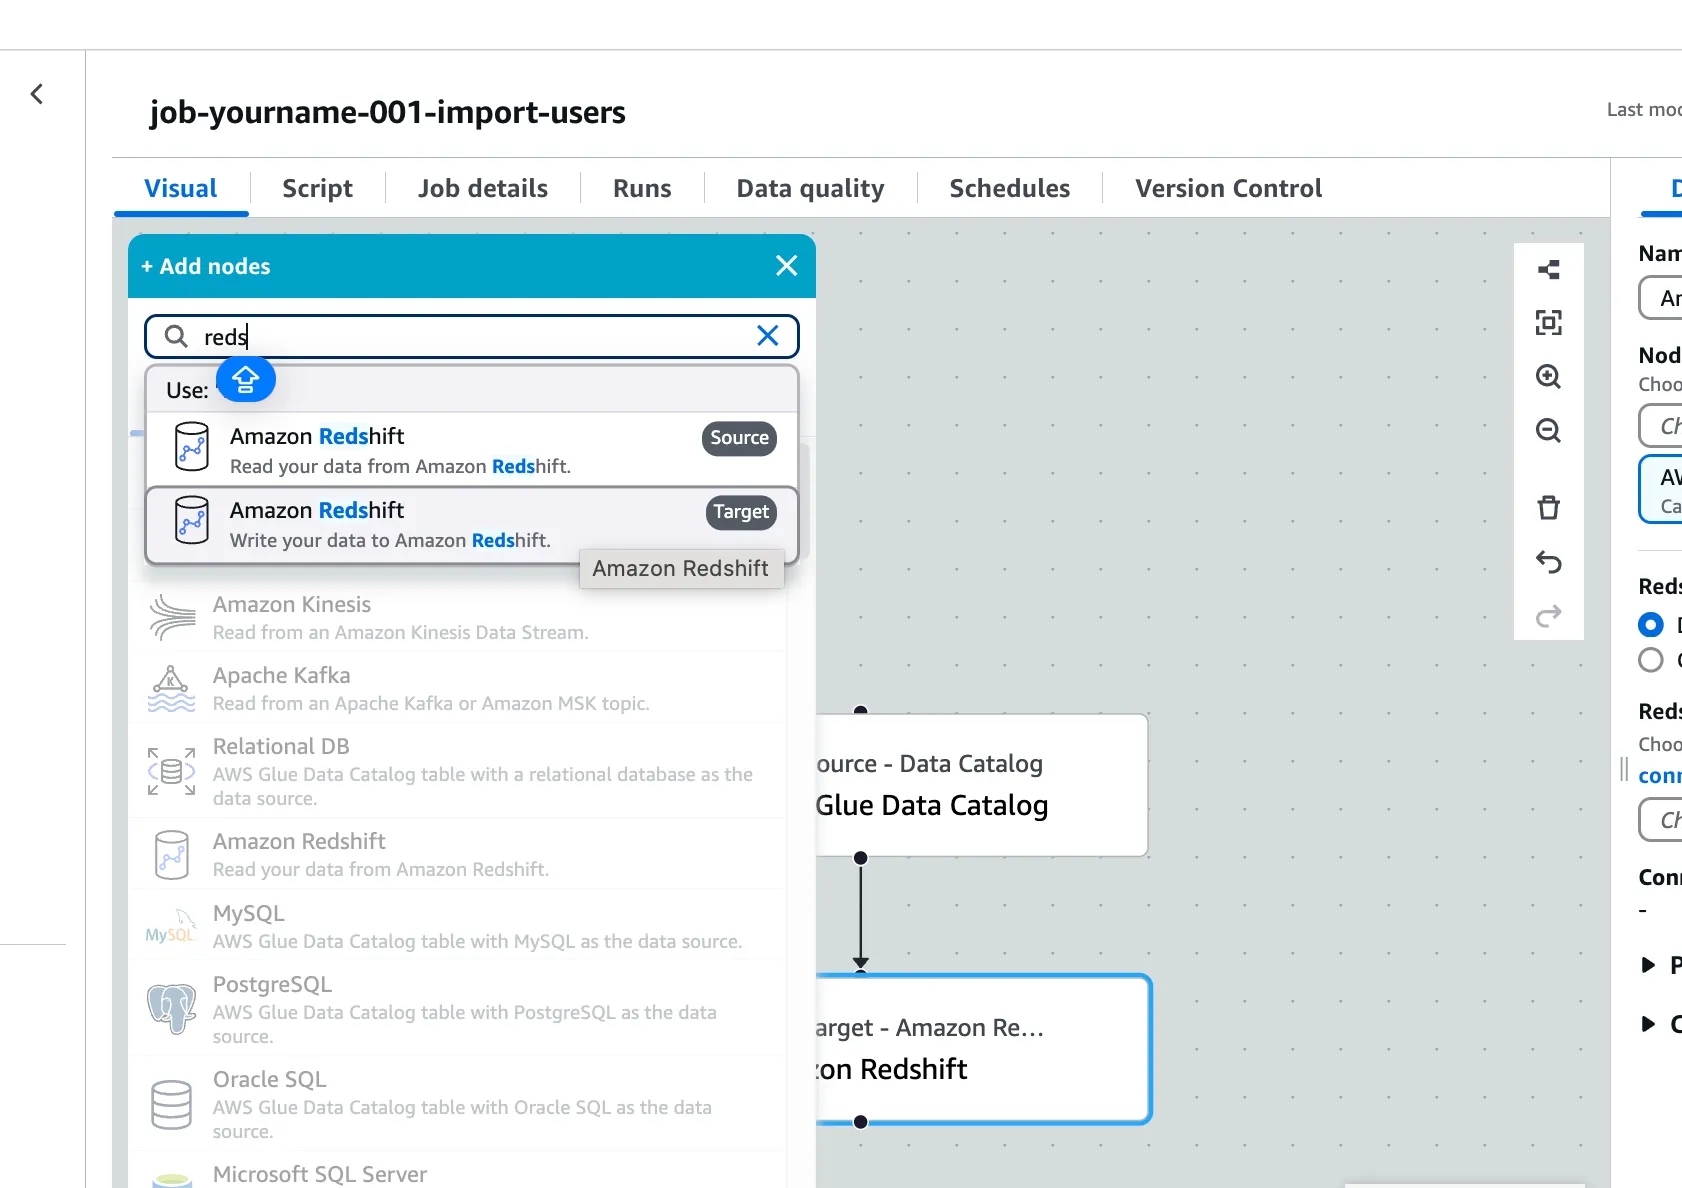Screen dimensions: 1682x1188
Task: Click the node search input field
Action: coord(470,337)
